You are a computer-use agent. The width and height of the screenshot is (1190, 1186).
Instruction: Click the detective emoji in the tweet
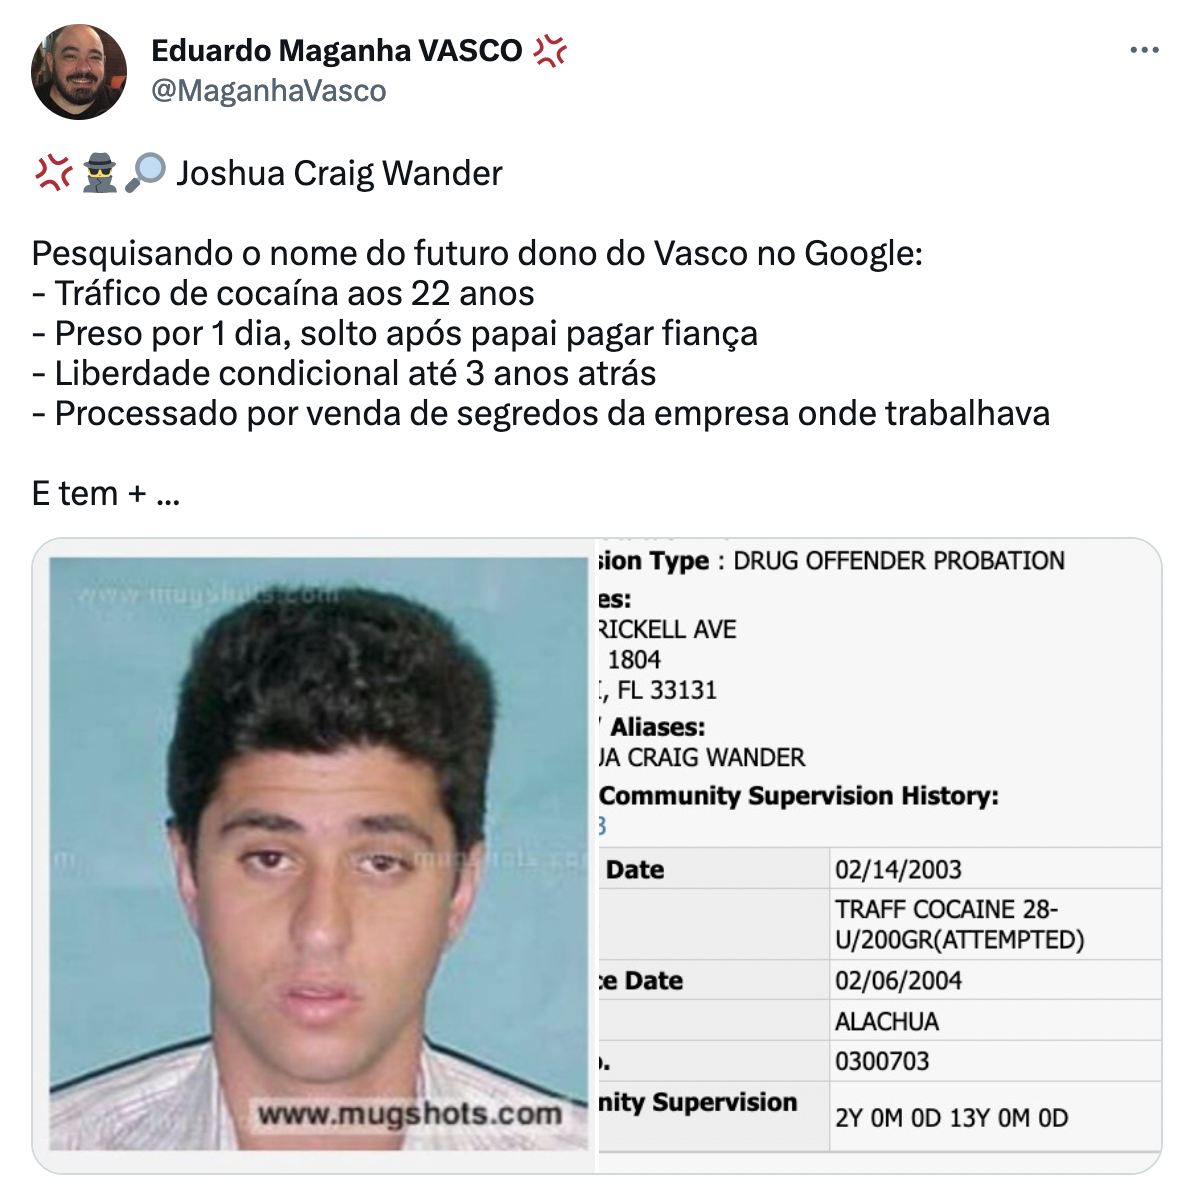99,173
